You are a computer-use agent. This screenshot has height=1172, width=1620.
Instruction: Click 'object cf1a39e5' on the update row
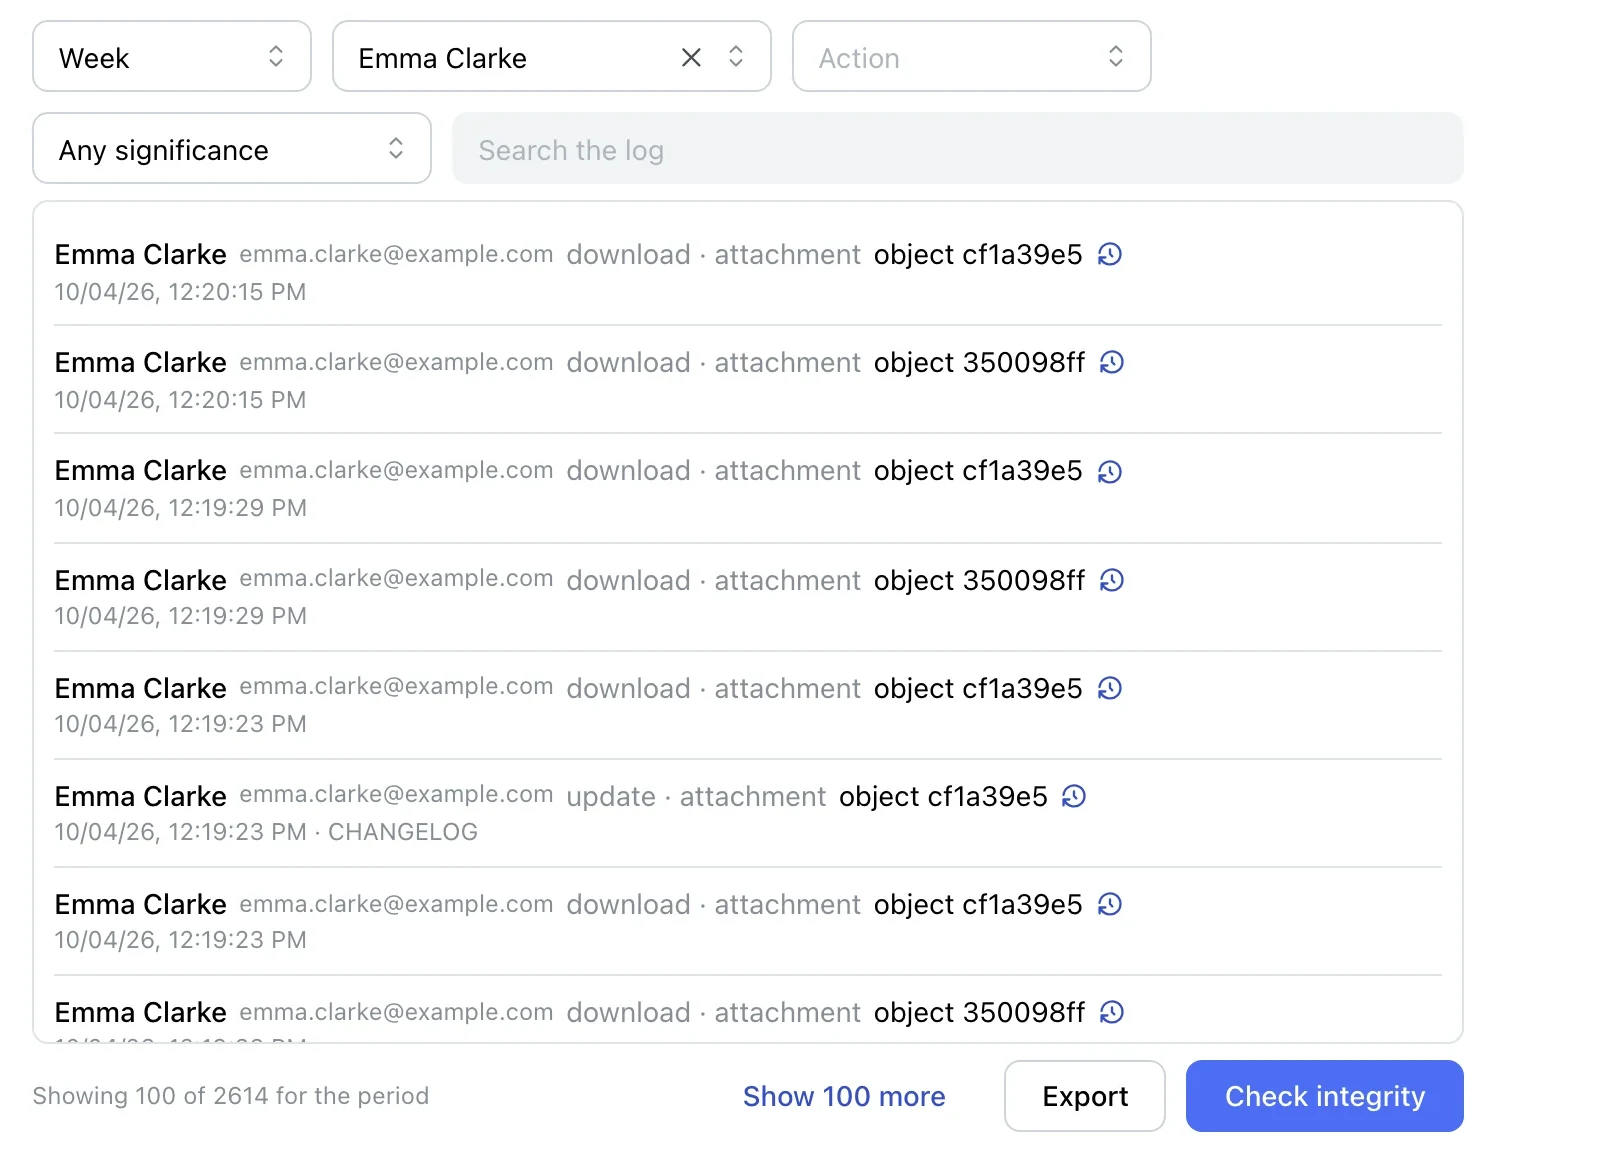coord(943,797)
